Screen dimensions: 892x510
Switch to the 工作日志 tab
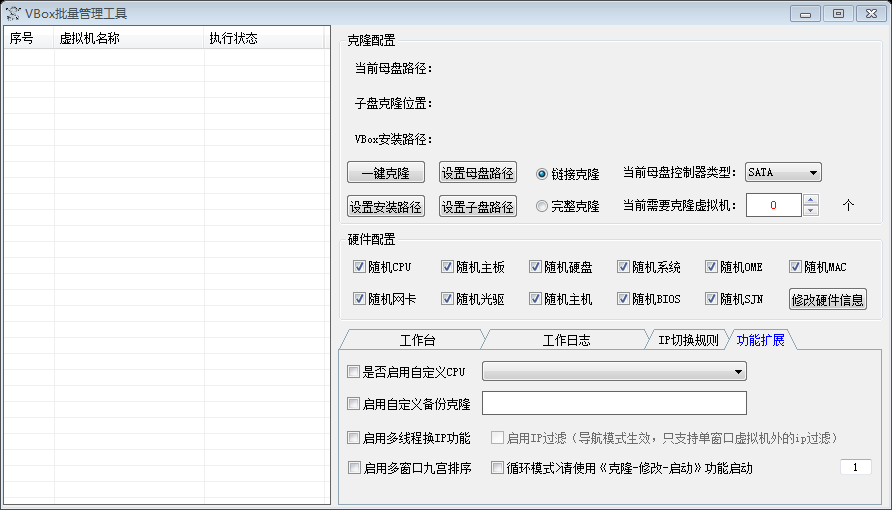pos(566,340)
